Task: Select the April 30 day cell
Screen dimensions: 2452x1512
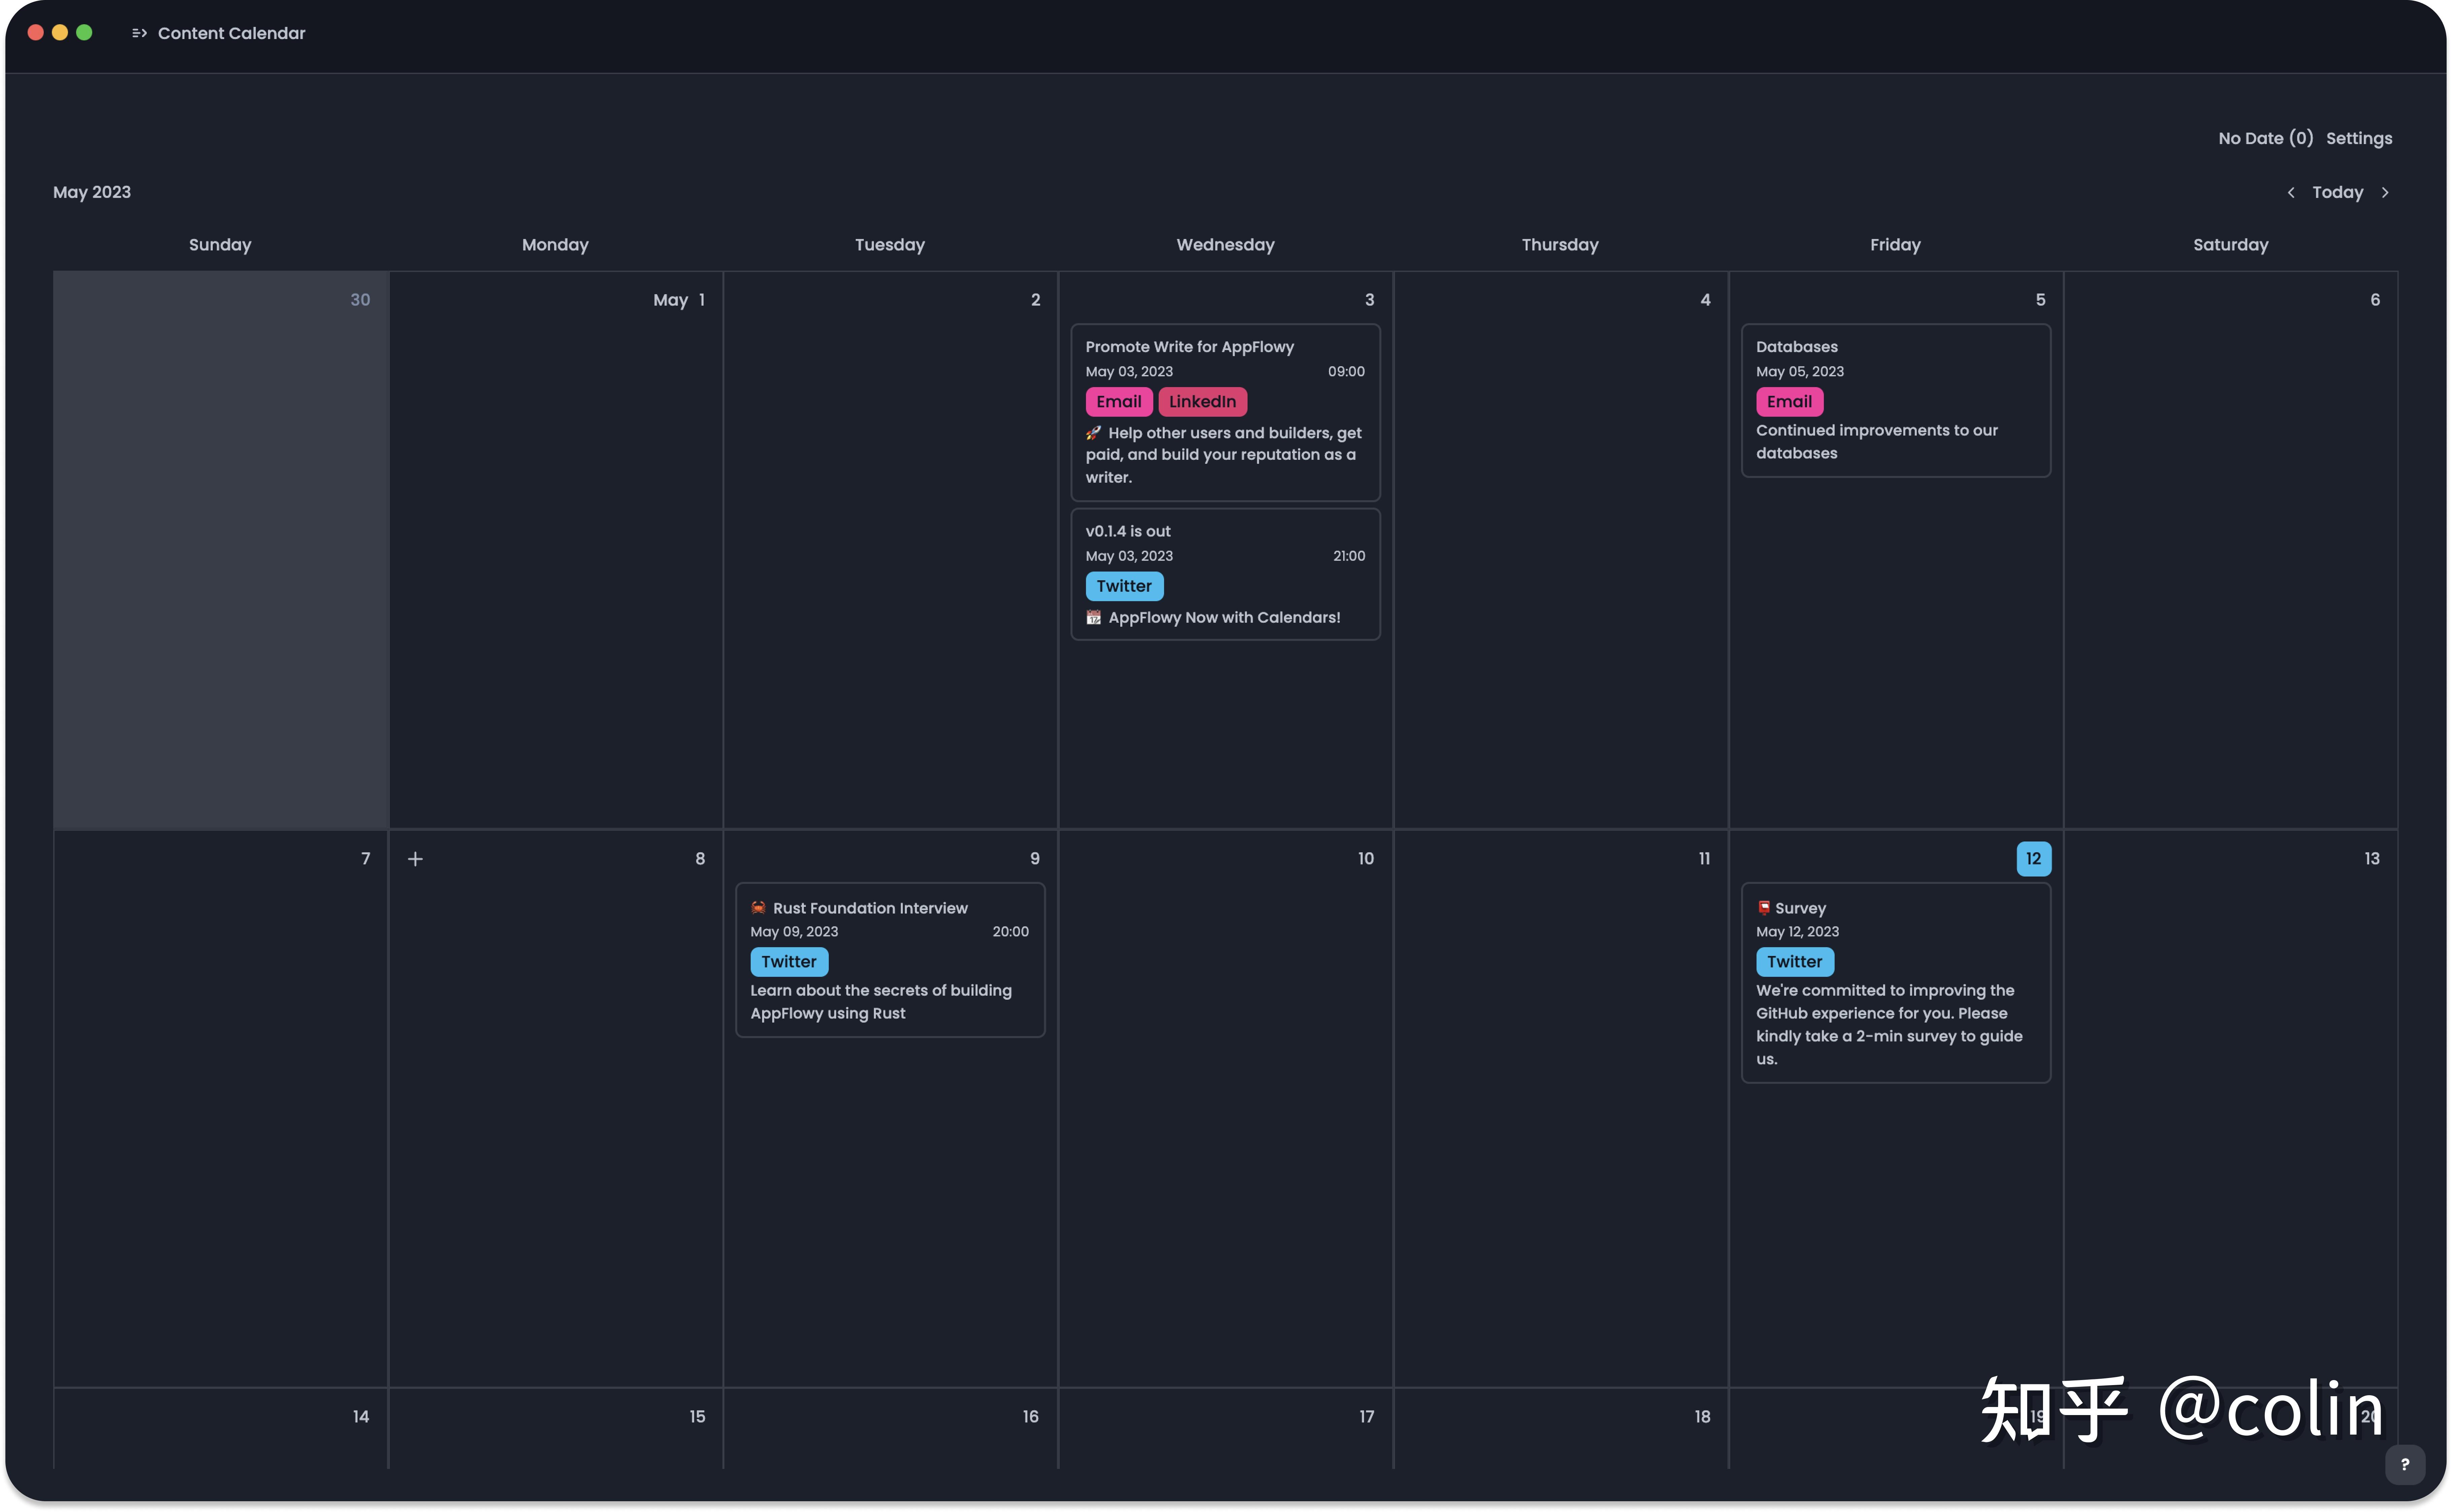Action: click(x=220, y=550)
